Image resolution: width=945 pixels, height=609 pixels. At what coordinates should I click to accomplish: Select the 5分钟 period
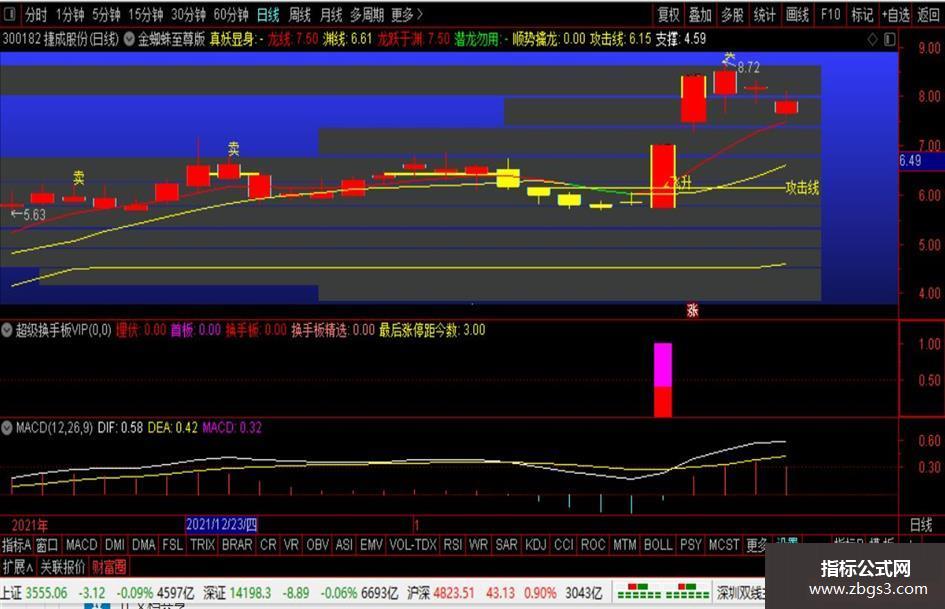point(106,14)
